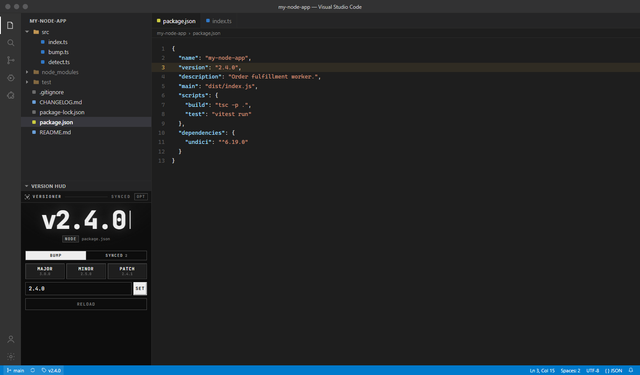Click the sync changes icon in status bar
Screen dimensions: 640x375
pyautogui.click(x=33, y=371)
